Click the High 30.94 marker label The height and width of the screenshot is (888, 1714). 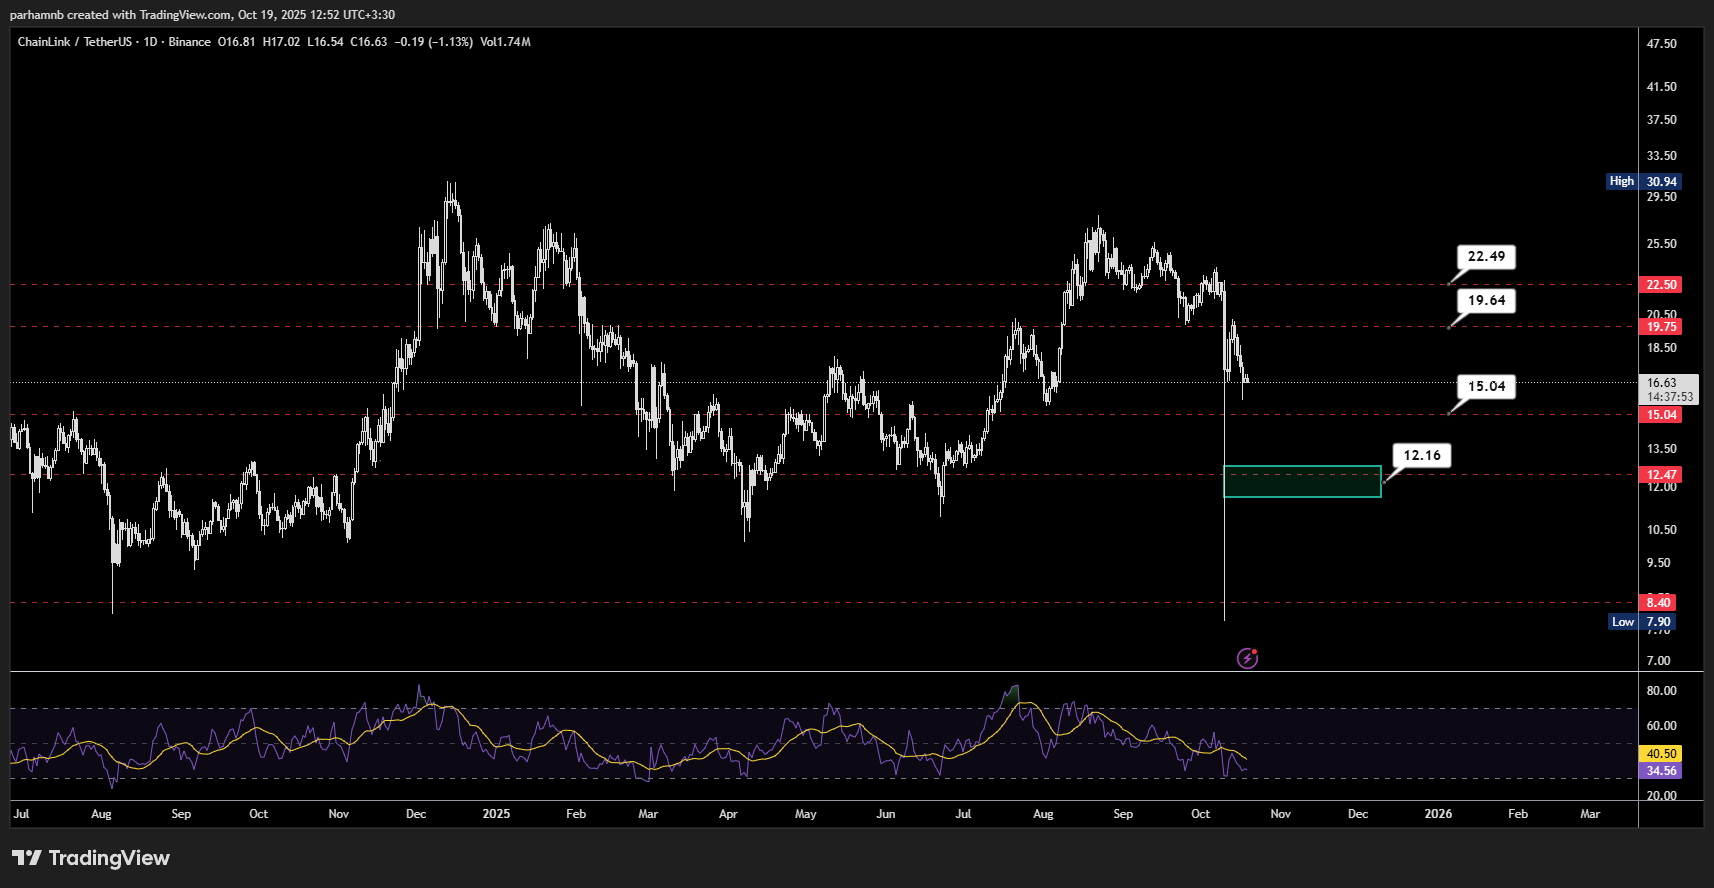(x=1645, y=182)
